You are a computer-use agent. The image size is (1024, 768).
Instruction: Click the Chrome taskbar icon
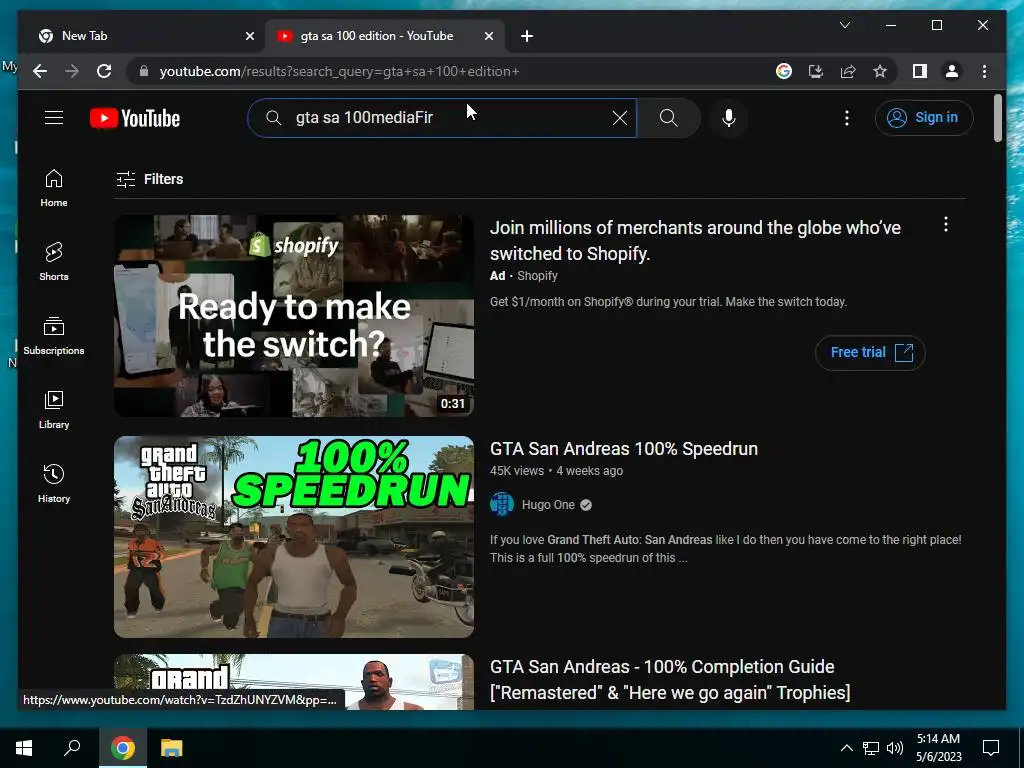click(x=123, y=748)
